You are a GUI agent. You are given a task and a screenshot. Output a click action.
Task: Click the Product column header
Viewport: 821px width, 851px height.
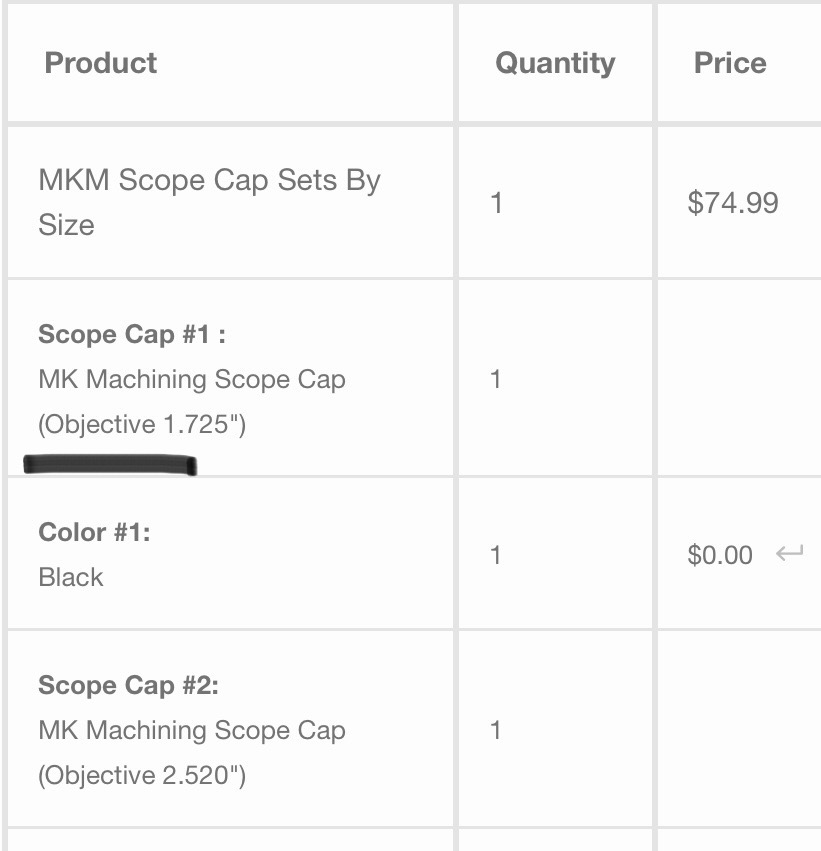click(x=101, y=63)
